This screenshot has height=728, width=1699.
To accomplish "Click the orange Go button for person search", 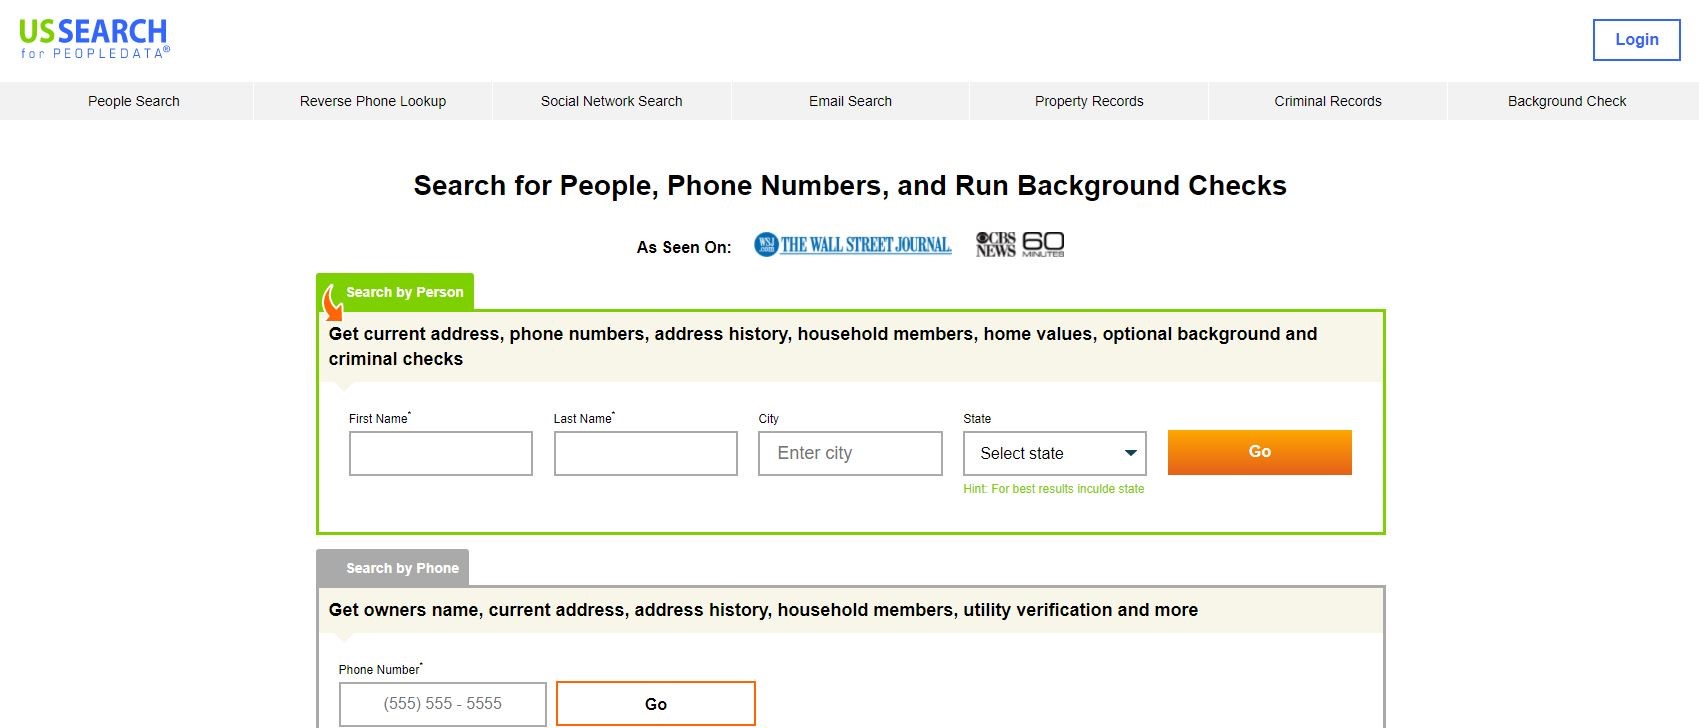I will pos(1260,452).
